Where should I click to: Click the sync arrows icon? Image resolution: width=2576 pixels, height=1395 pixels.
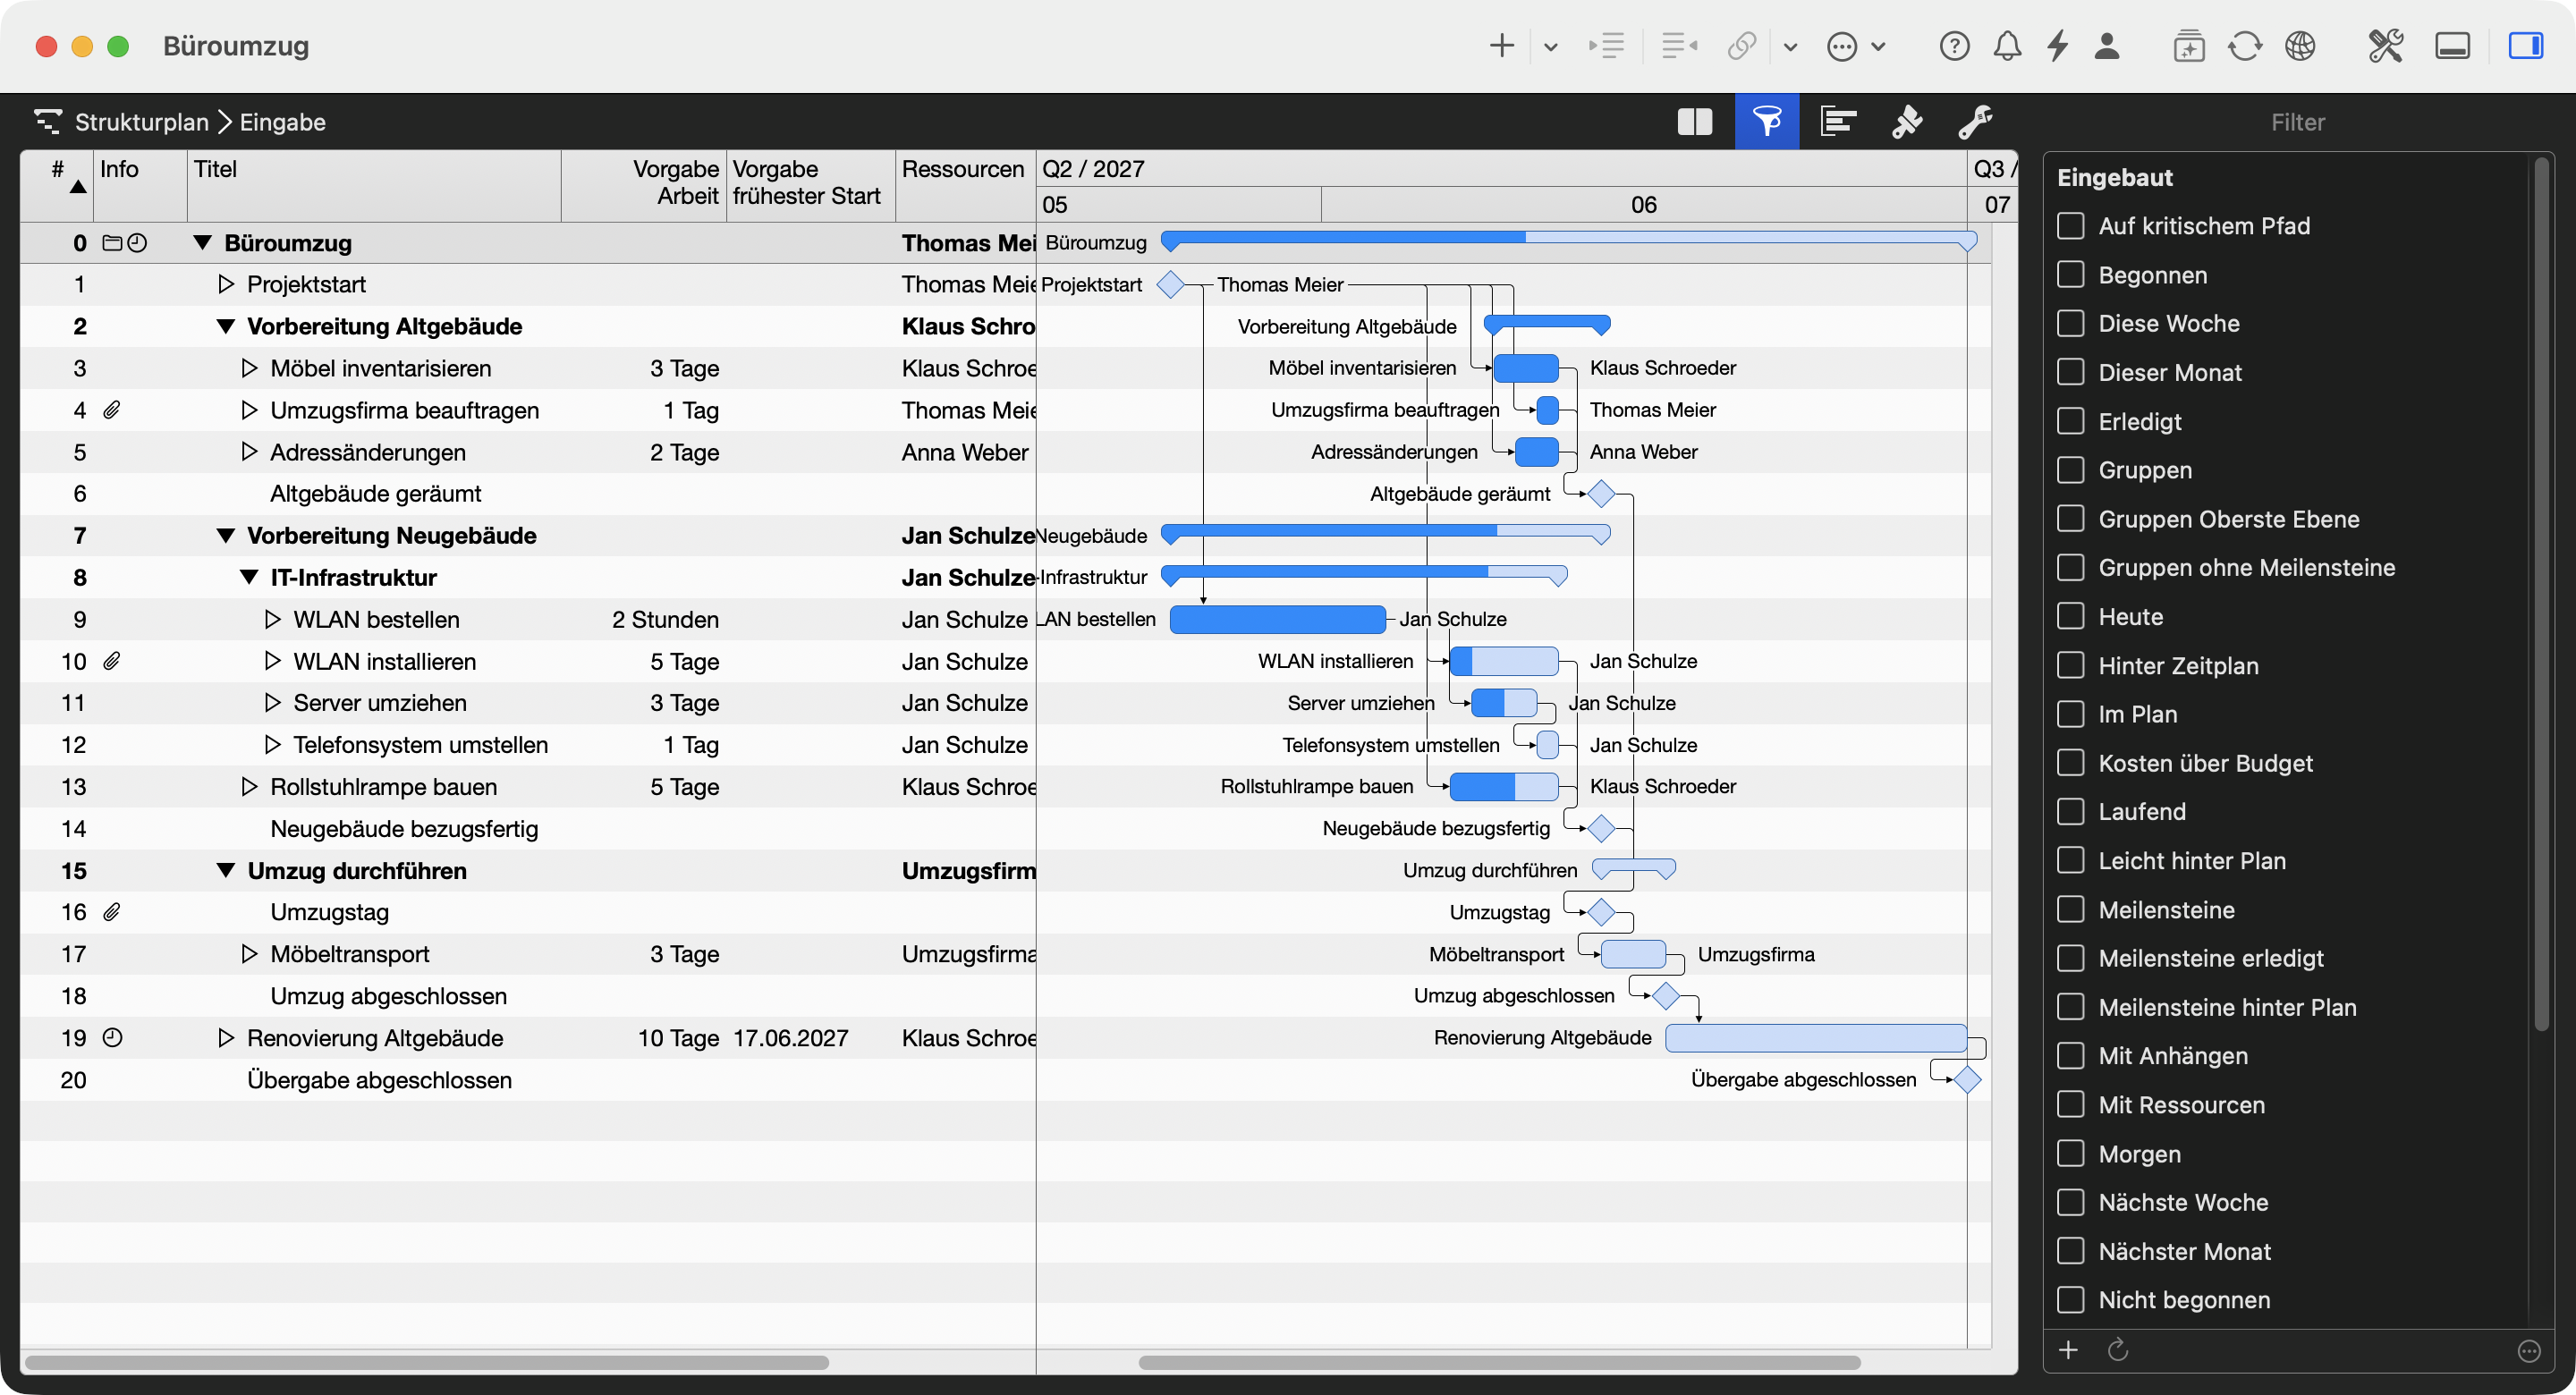pos(2244,46)
